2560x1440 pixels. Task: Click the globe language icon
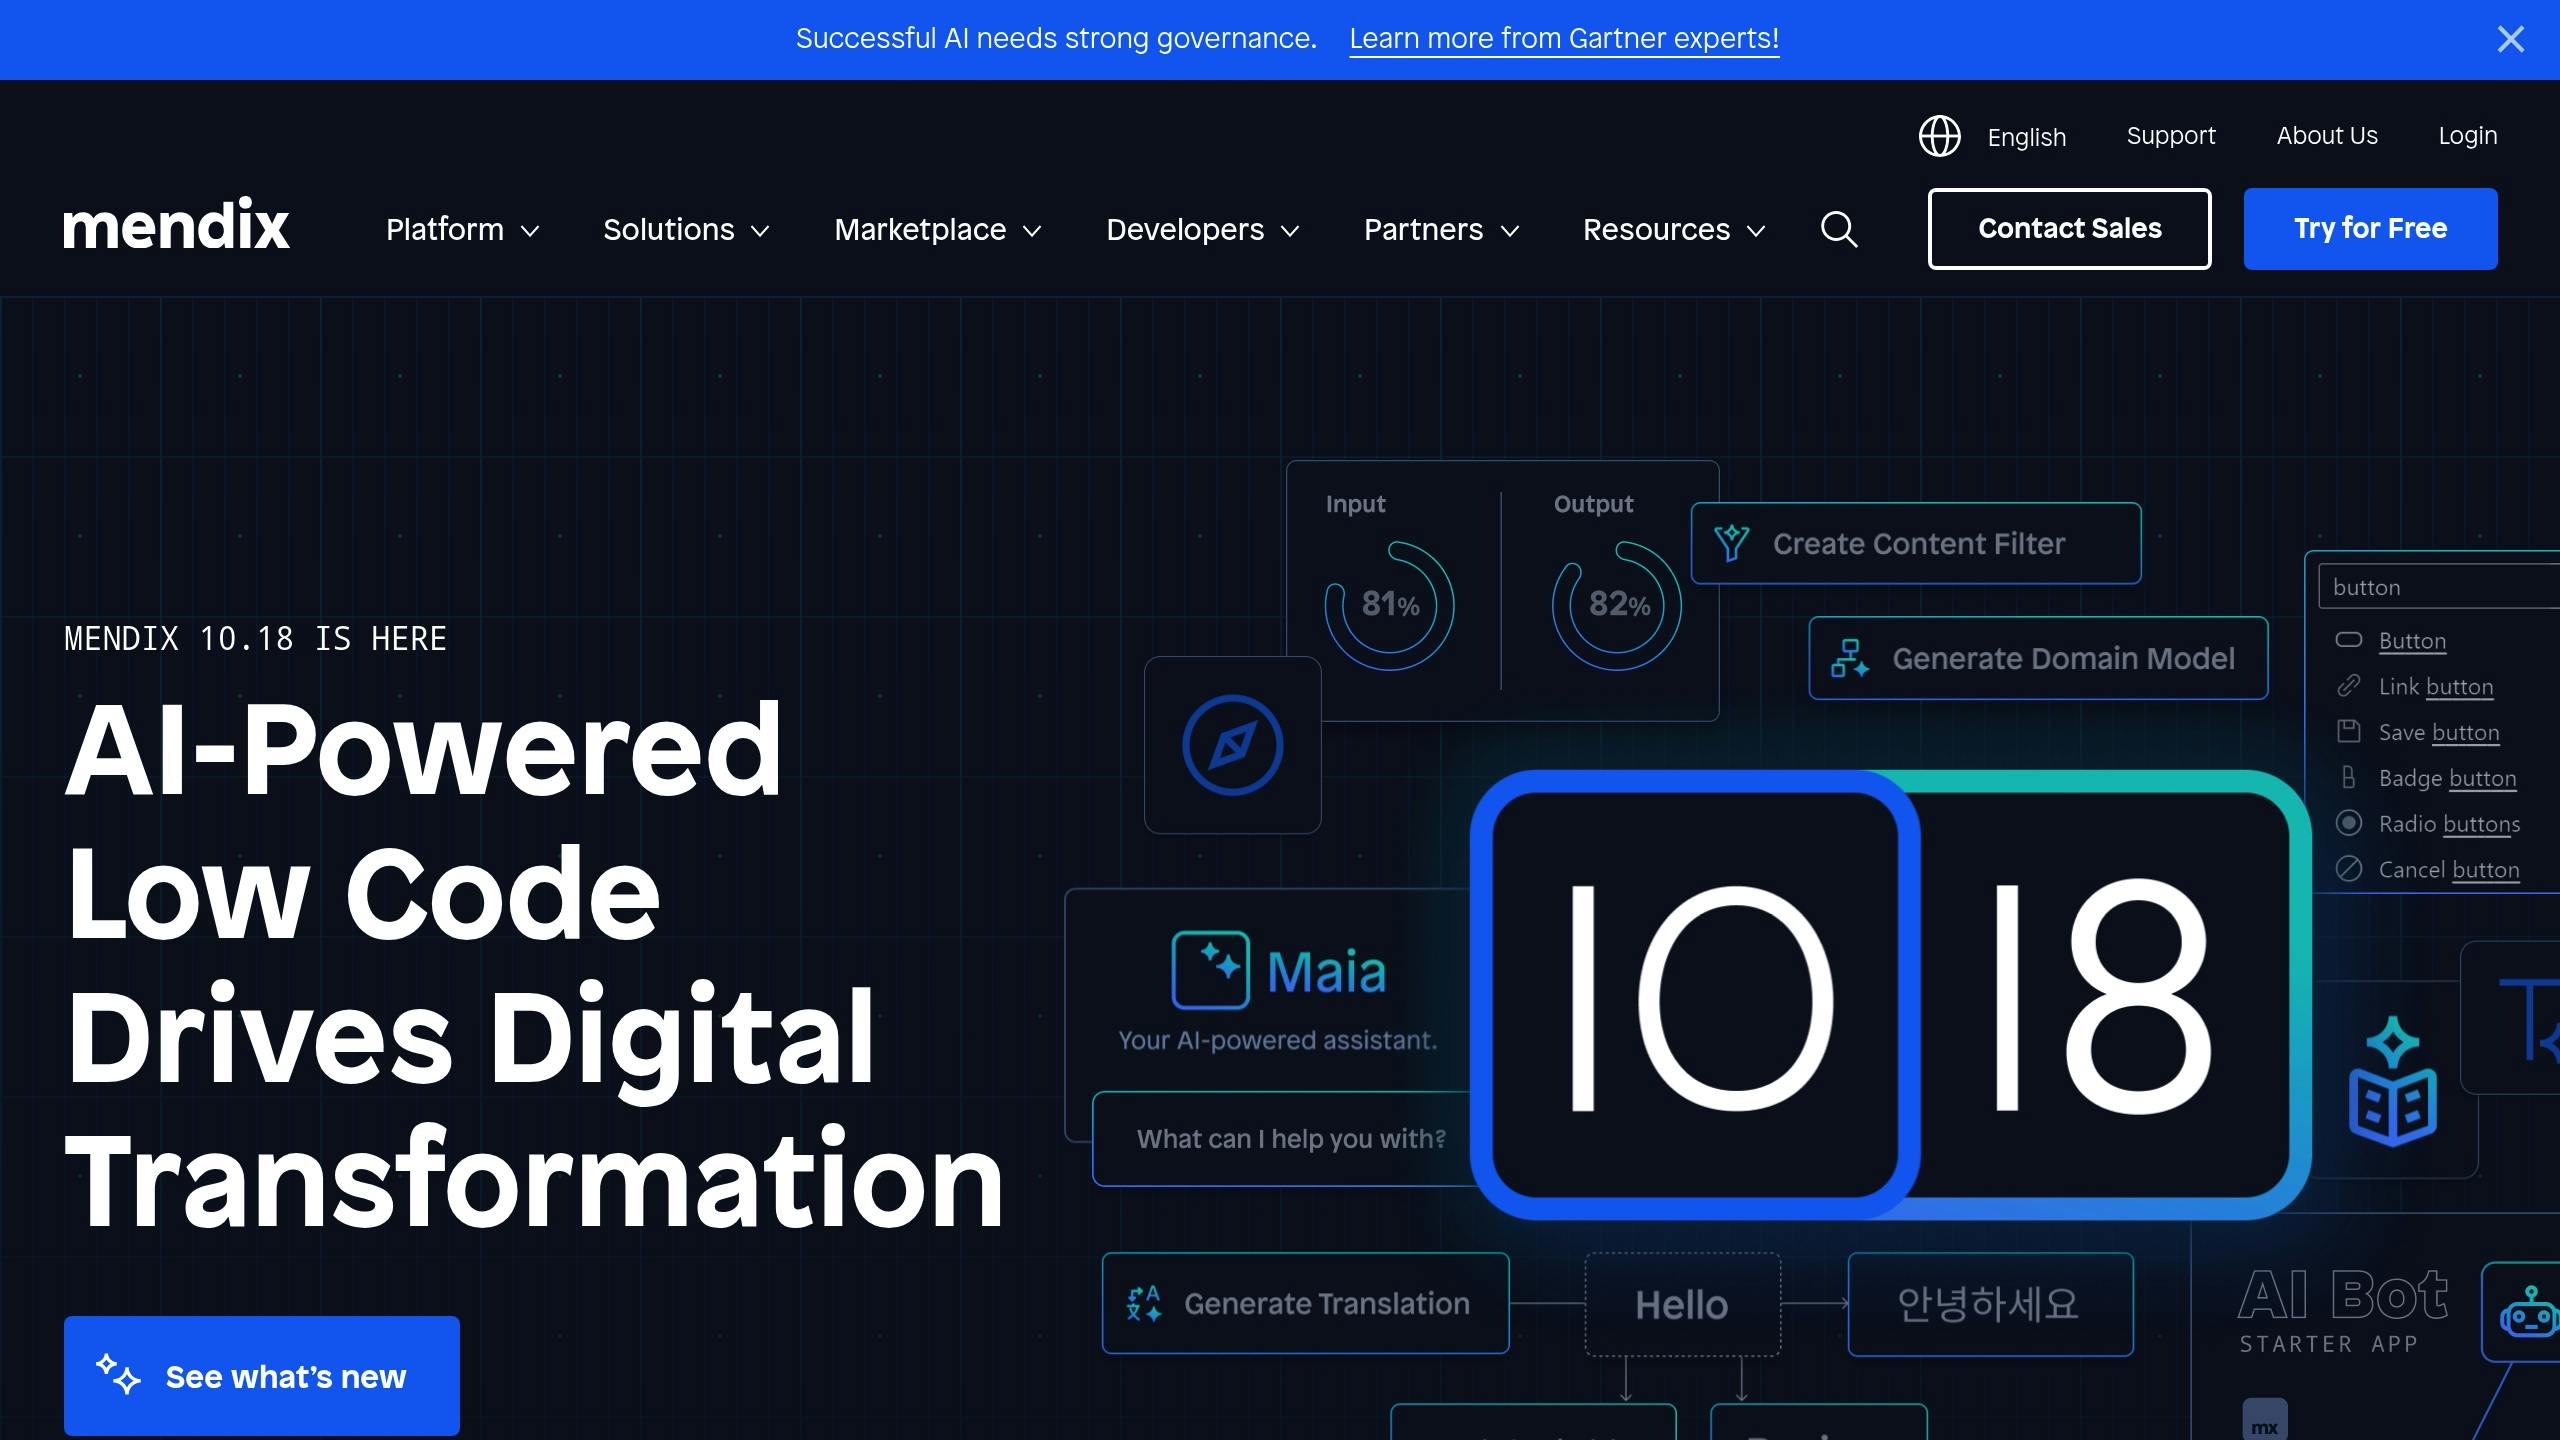1939,136
